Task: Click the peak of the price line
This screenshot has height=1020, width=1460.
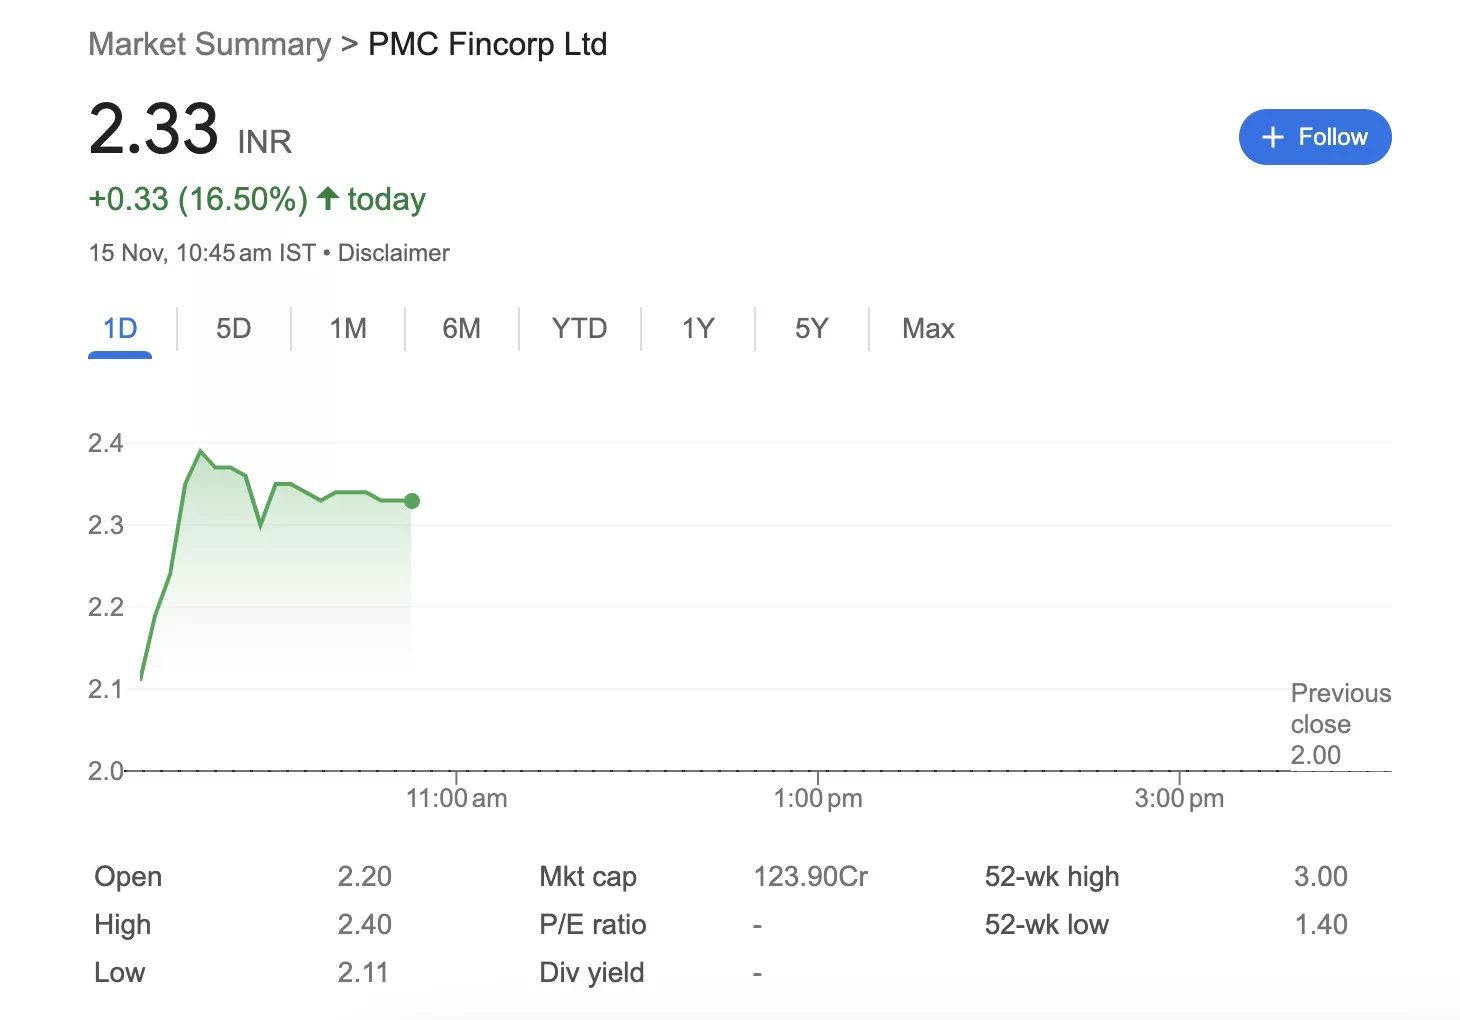Action: [201, 451]
